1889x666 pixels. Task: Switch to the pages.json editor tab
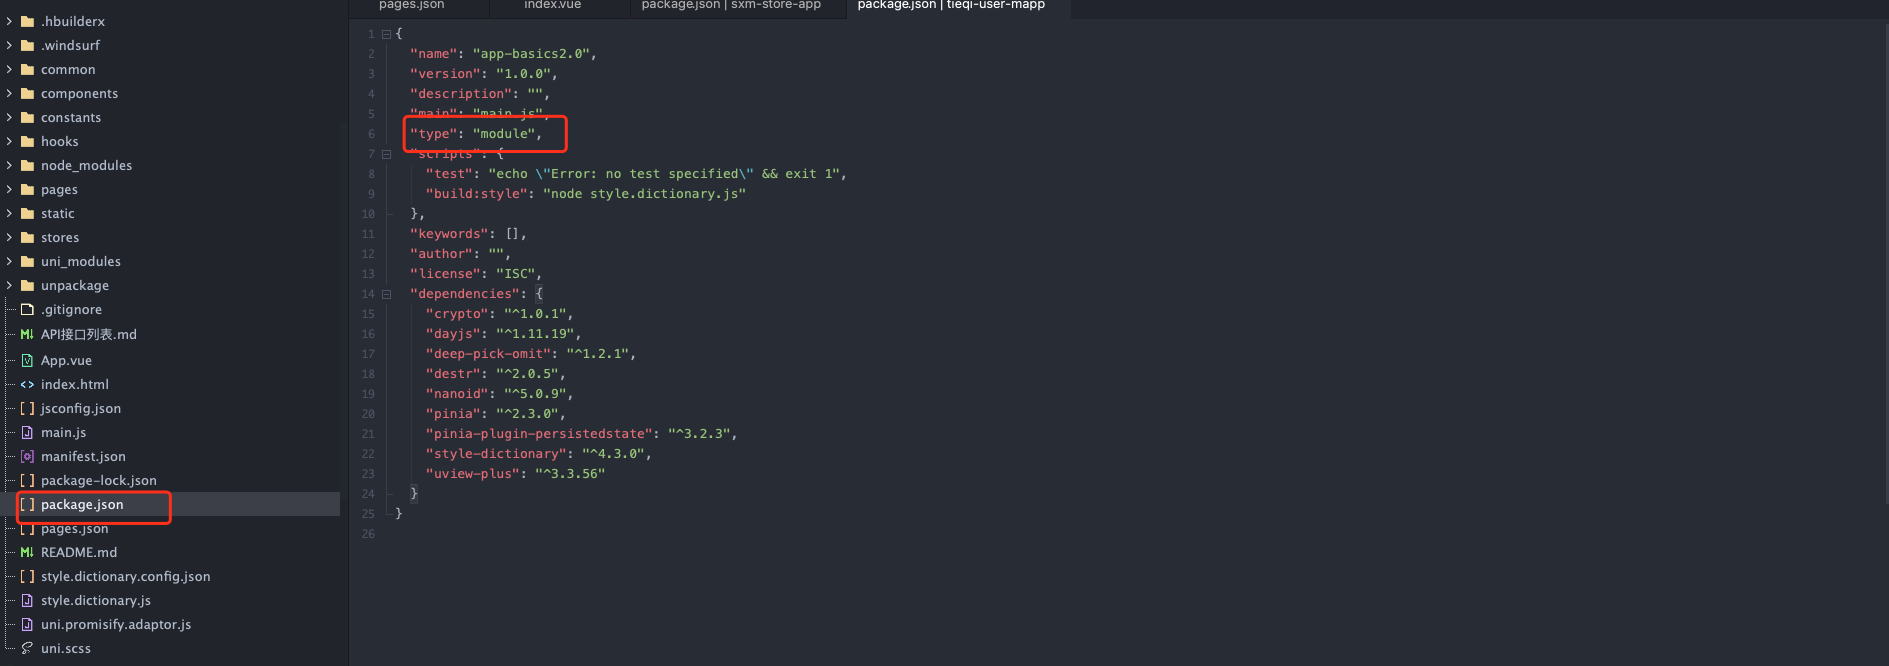click(x=412, y=6)
